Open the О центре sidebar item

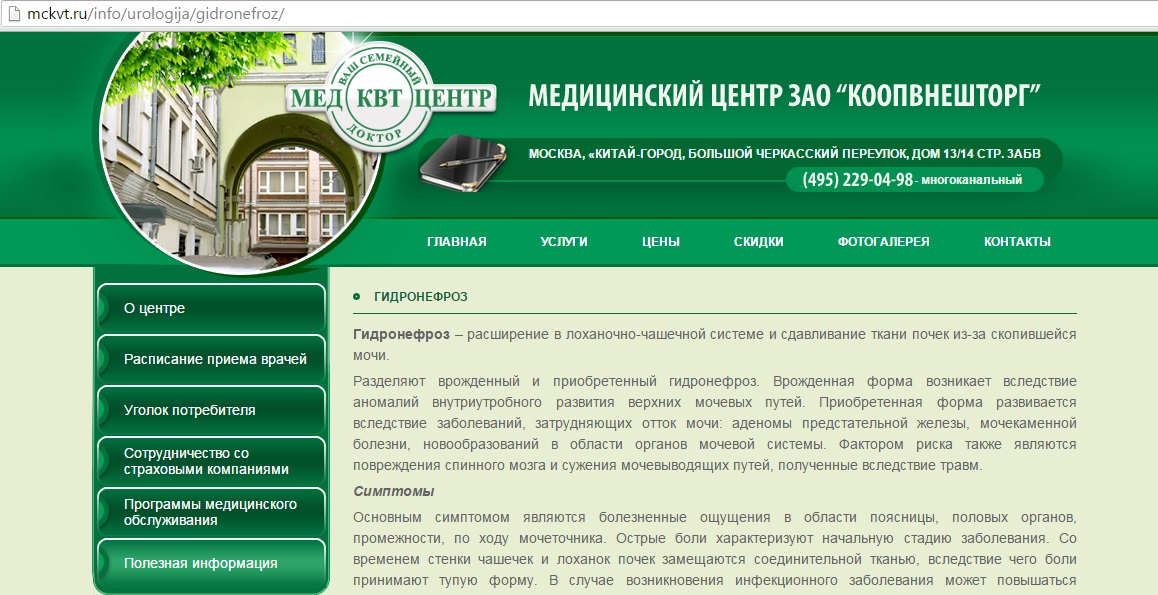pyautogui.click(x=211, y=308)
